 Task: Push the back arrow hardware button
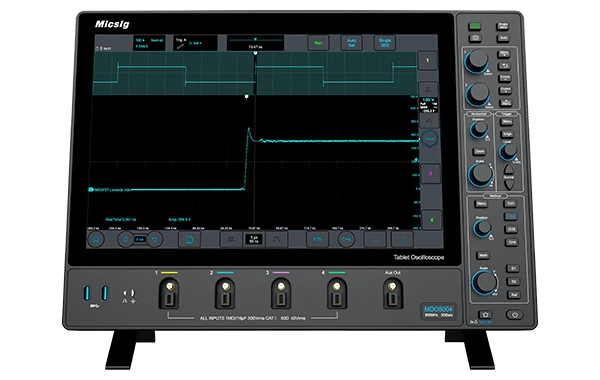point(505,66)
